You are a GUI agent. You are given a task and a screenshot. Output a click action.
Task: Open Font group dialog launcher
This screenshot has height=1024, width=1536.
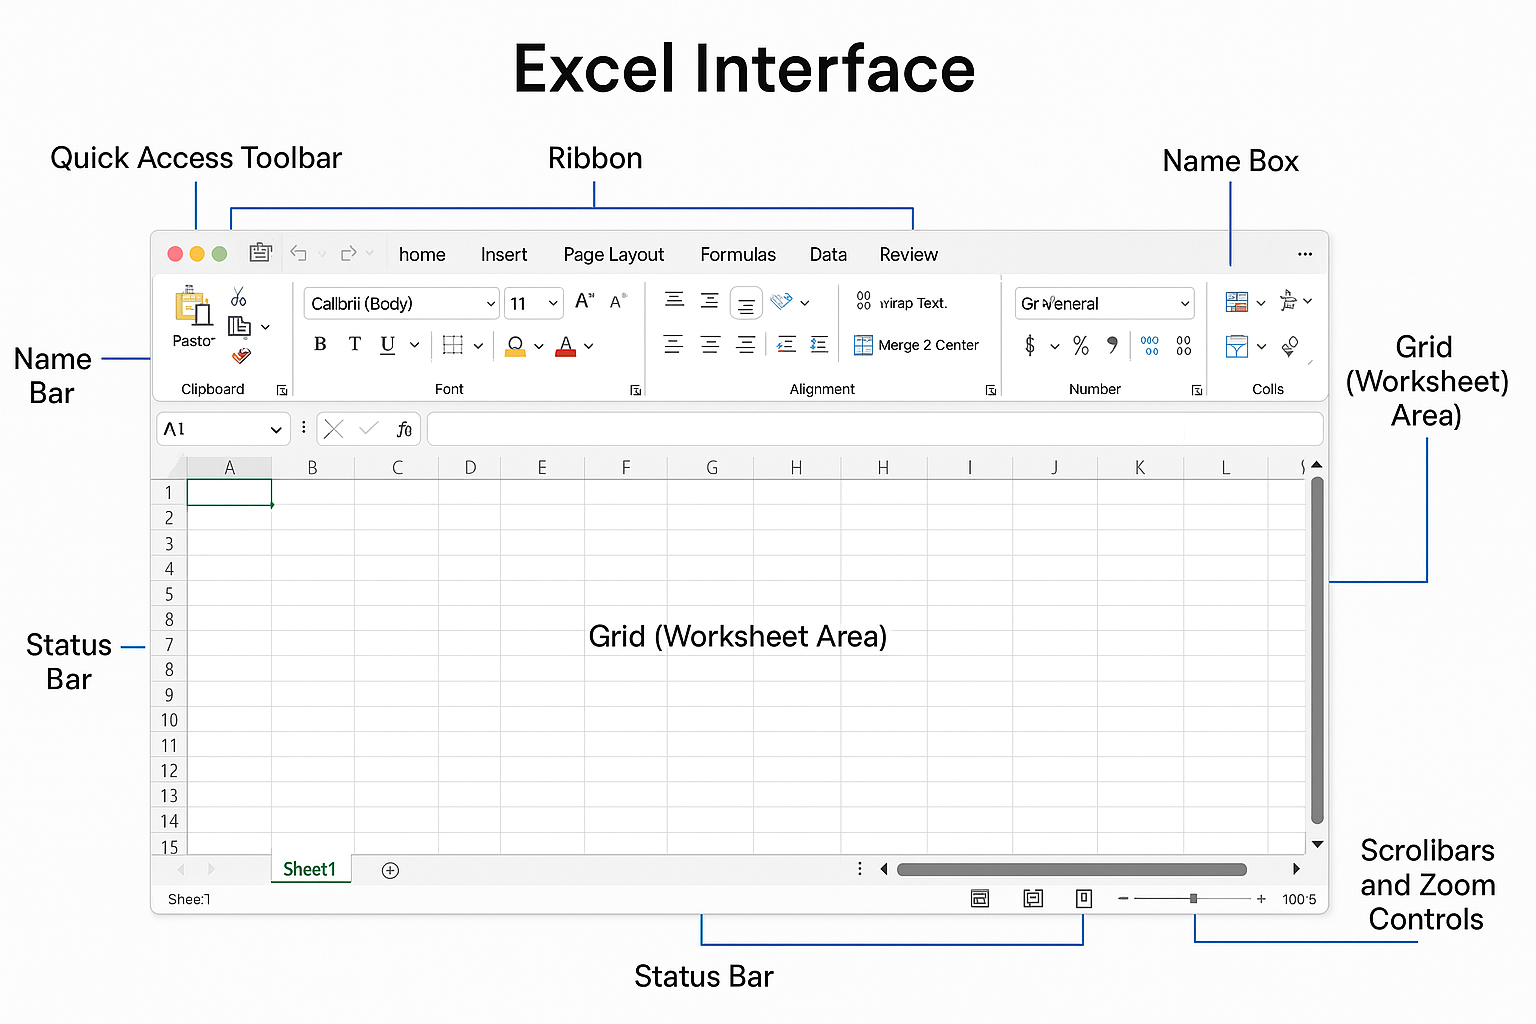click(635, 390)
